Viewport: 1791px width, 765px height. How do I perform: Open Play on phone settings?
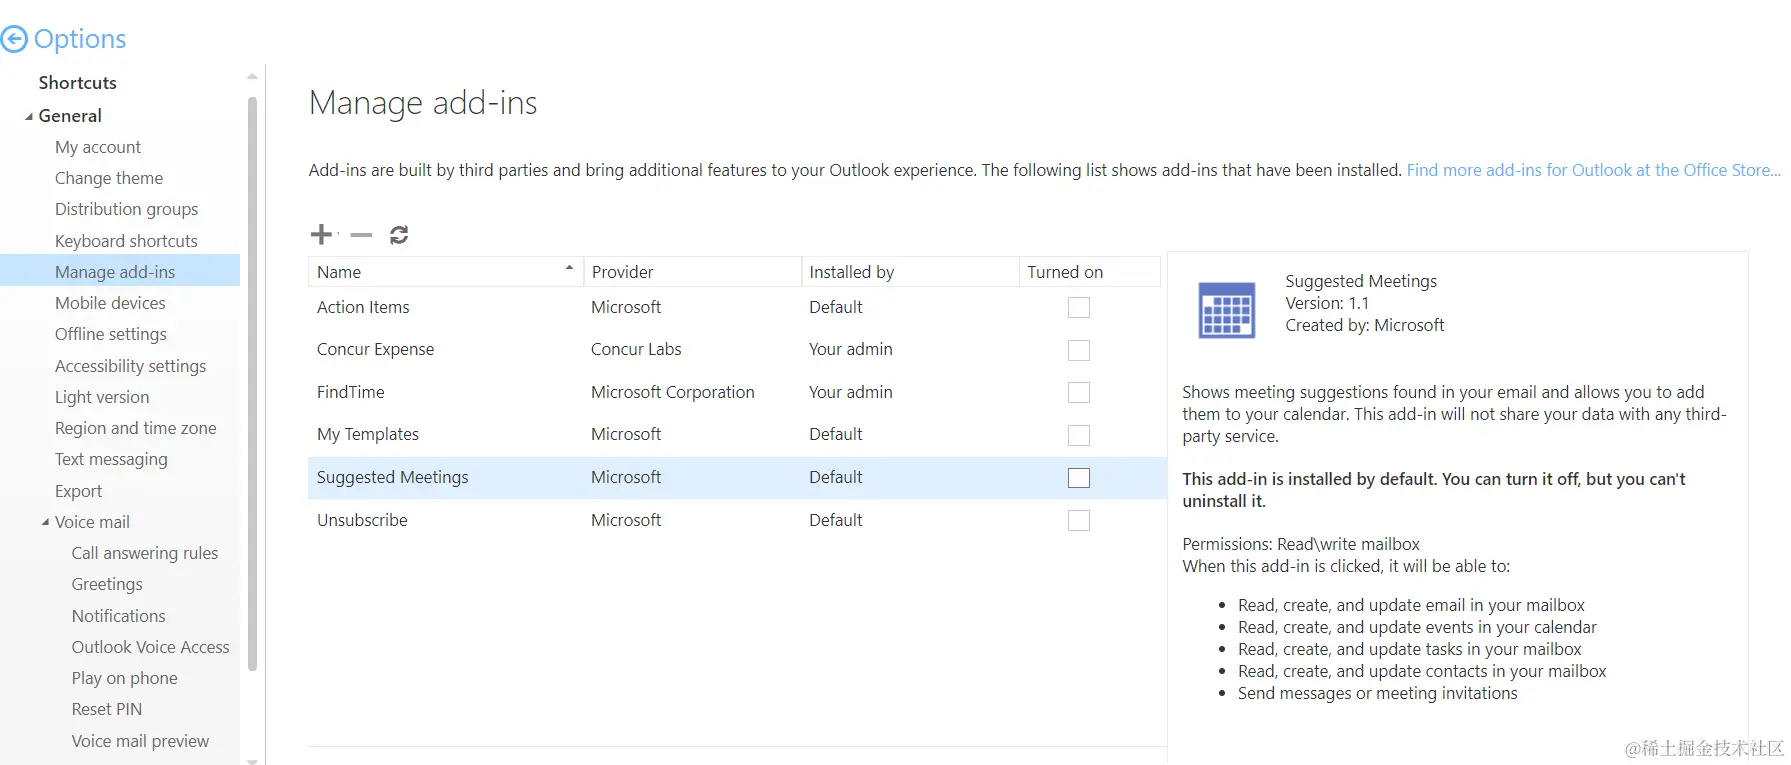(x=125, y=678)
